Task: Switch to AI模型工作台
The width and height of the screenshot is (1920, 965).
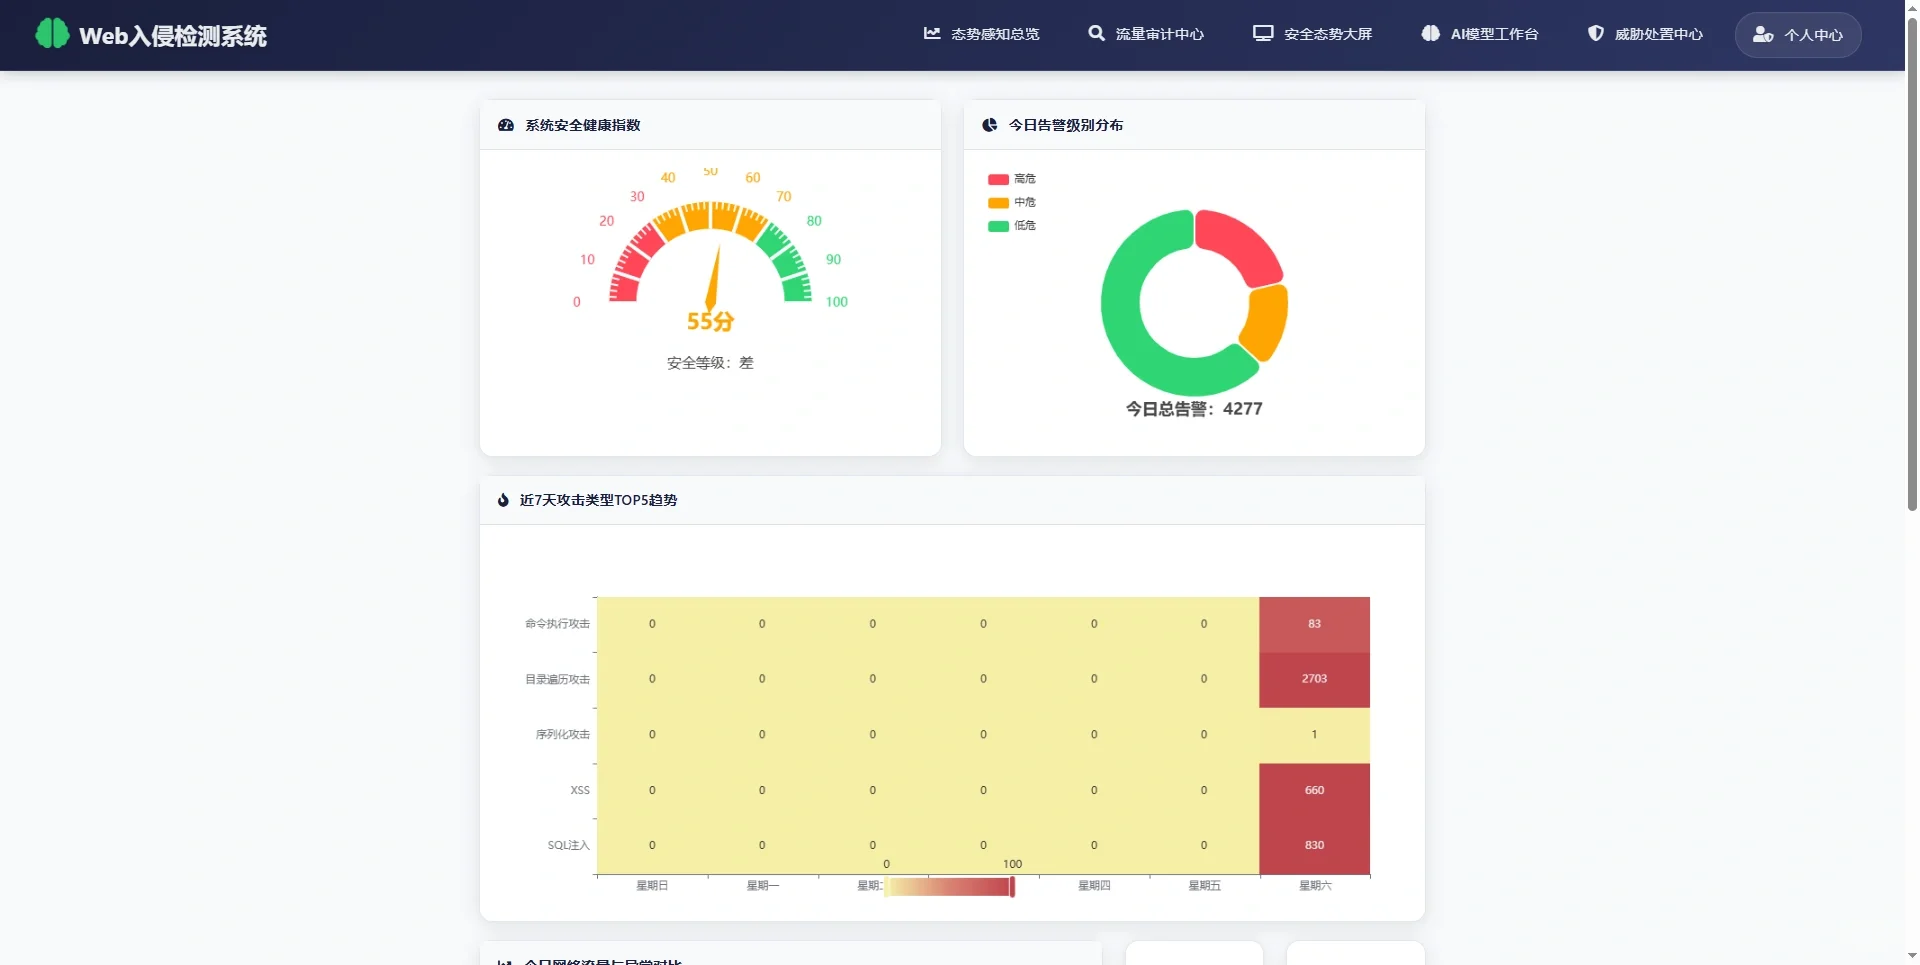Action: click(x=1480, y=34)
